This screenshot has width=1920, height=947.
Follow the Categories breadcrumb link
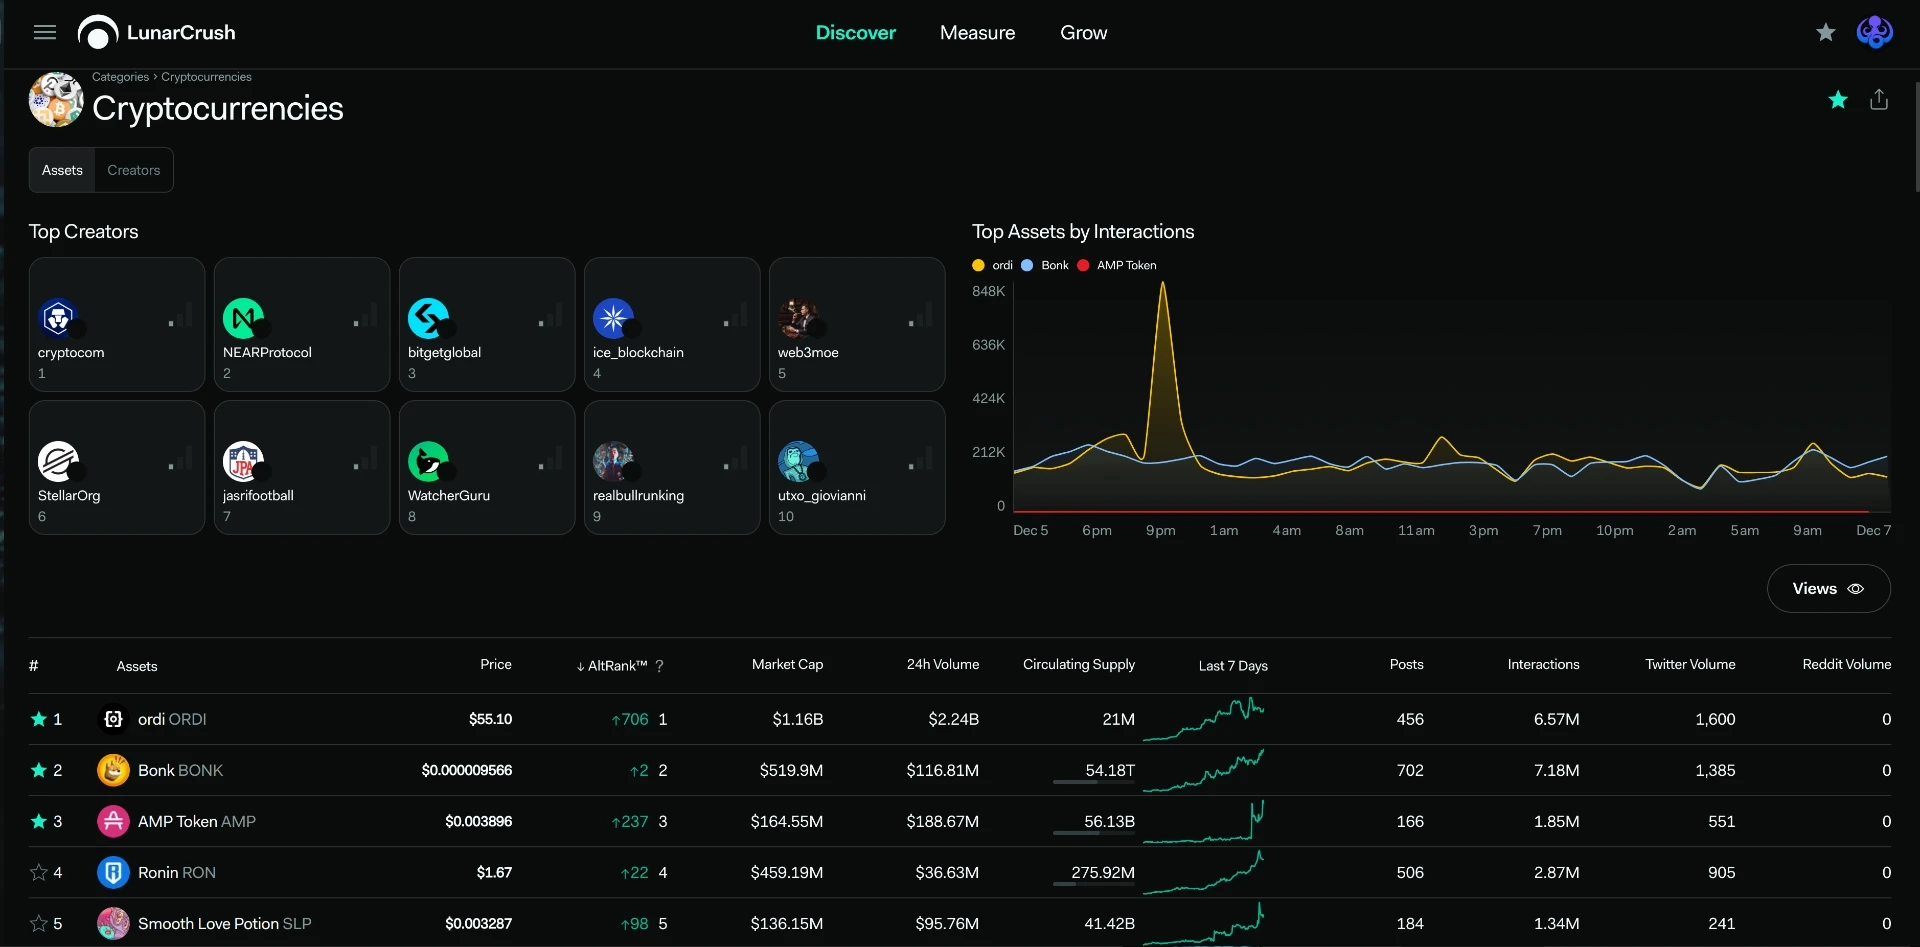120,77
